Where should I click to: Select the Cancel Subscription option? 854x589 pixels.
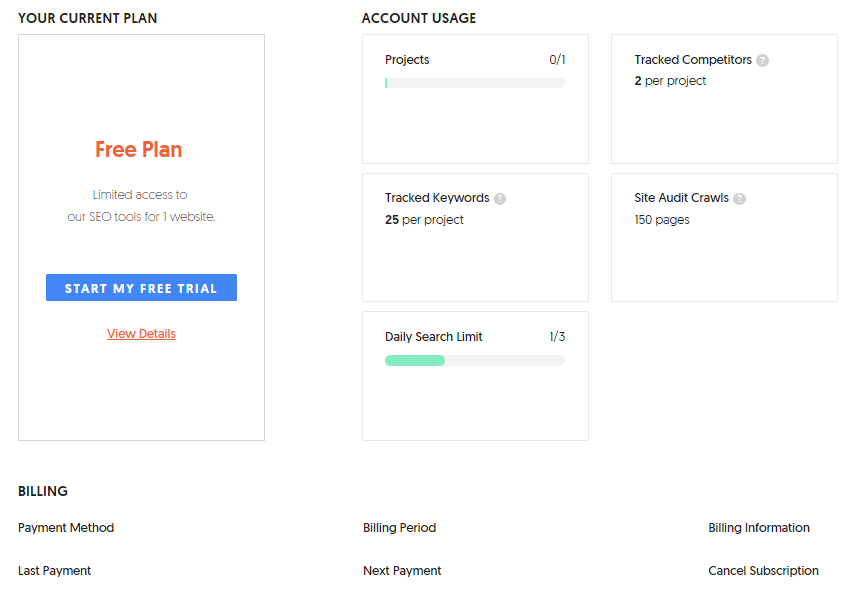click(x=763, y=571)
